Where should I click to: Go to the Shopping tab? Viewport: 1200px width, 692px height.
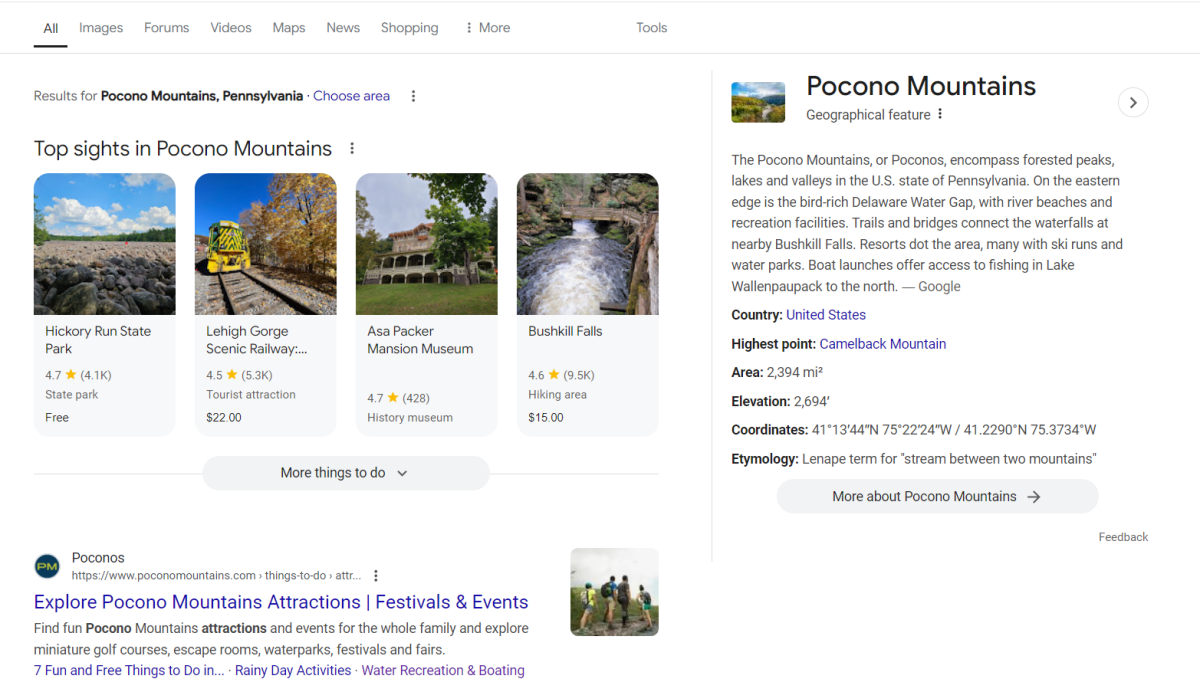410,28
